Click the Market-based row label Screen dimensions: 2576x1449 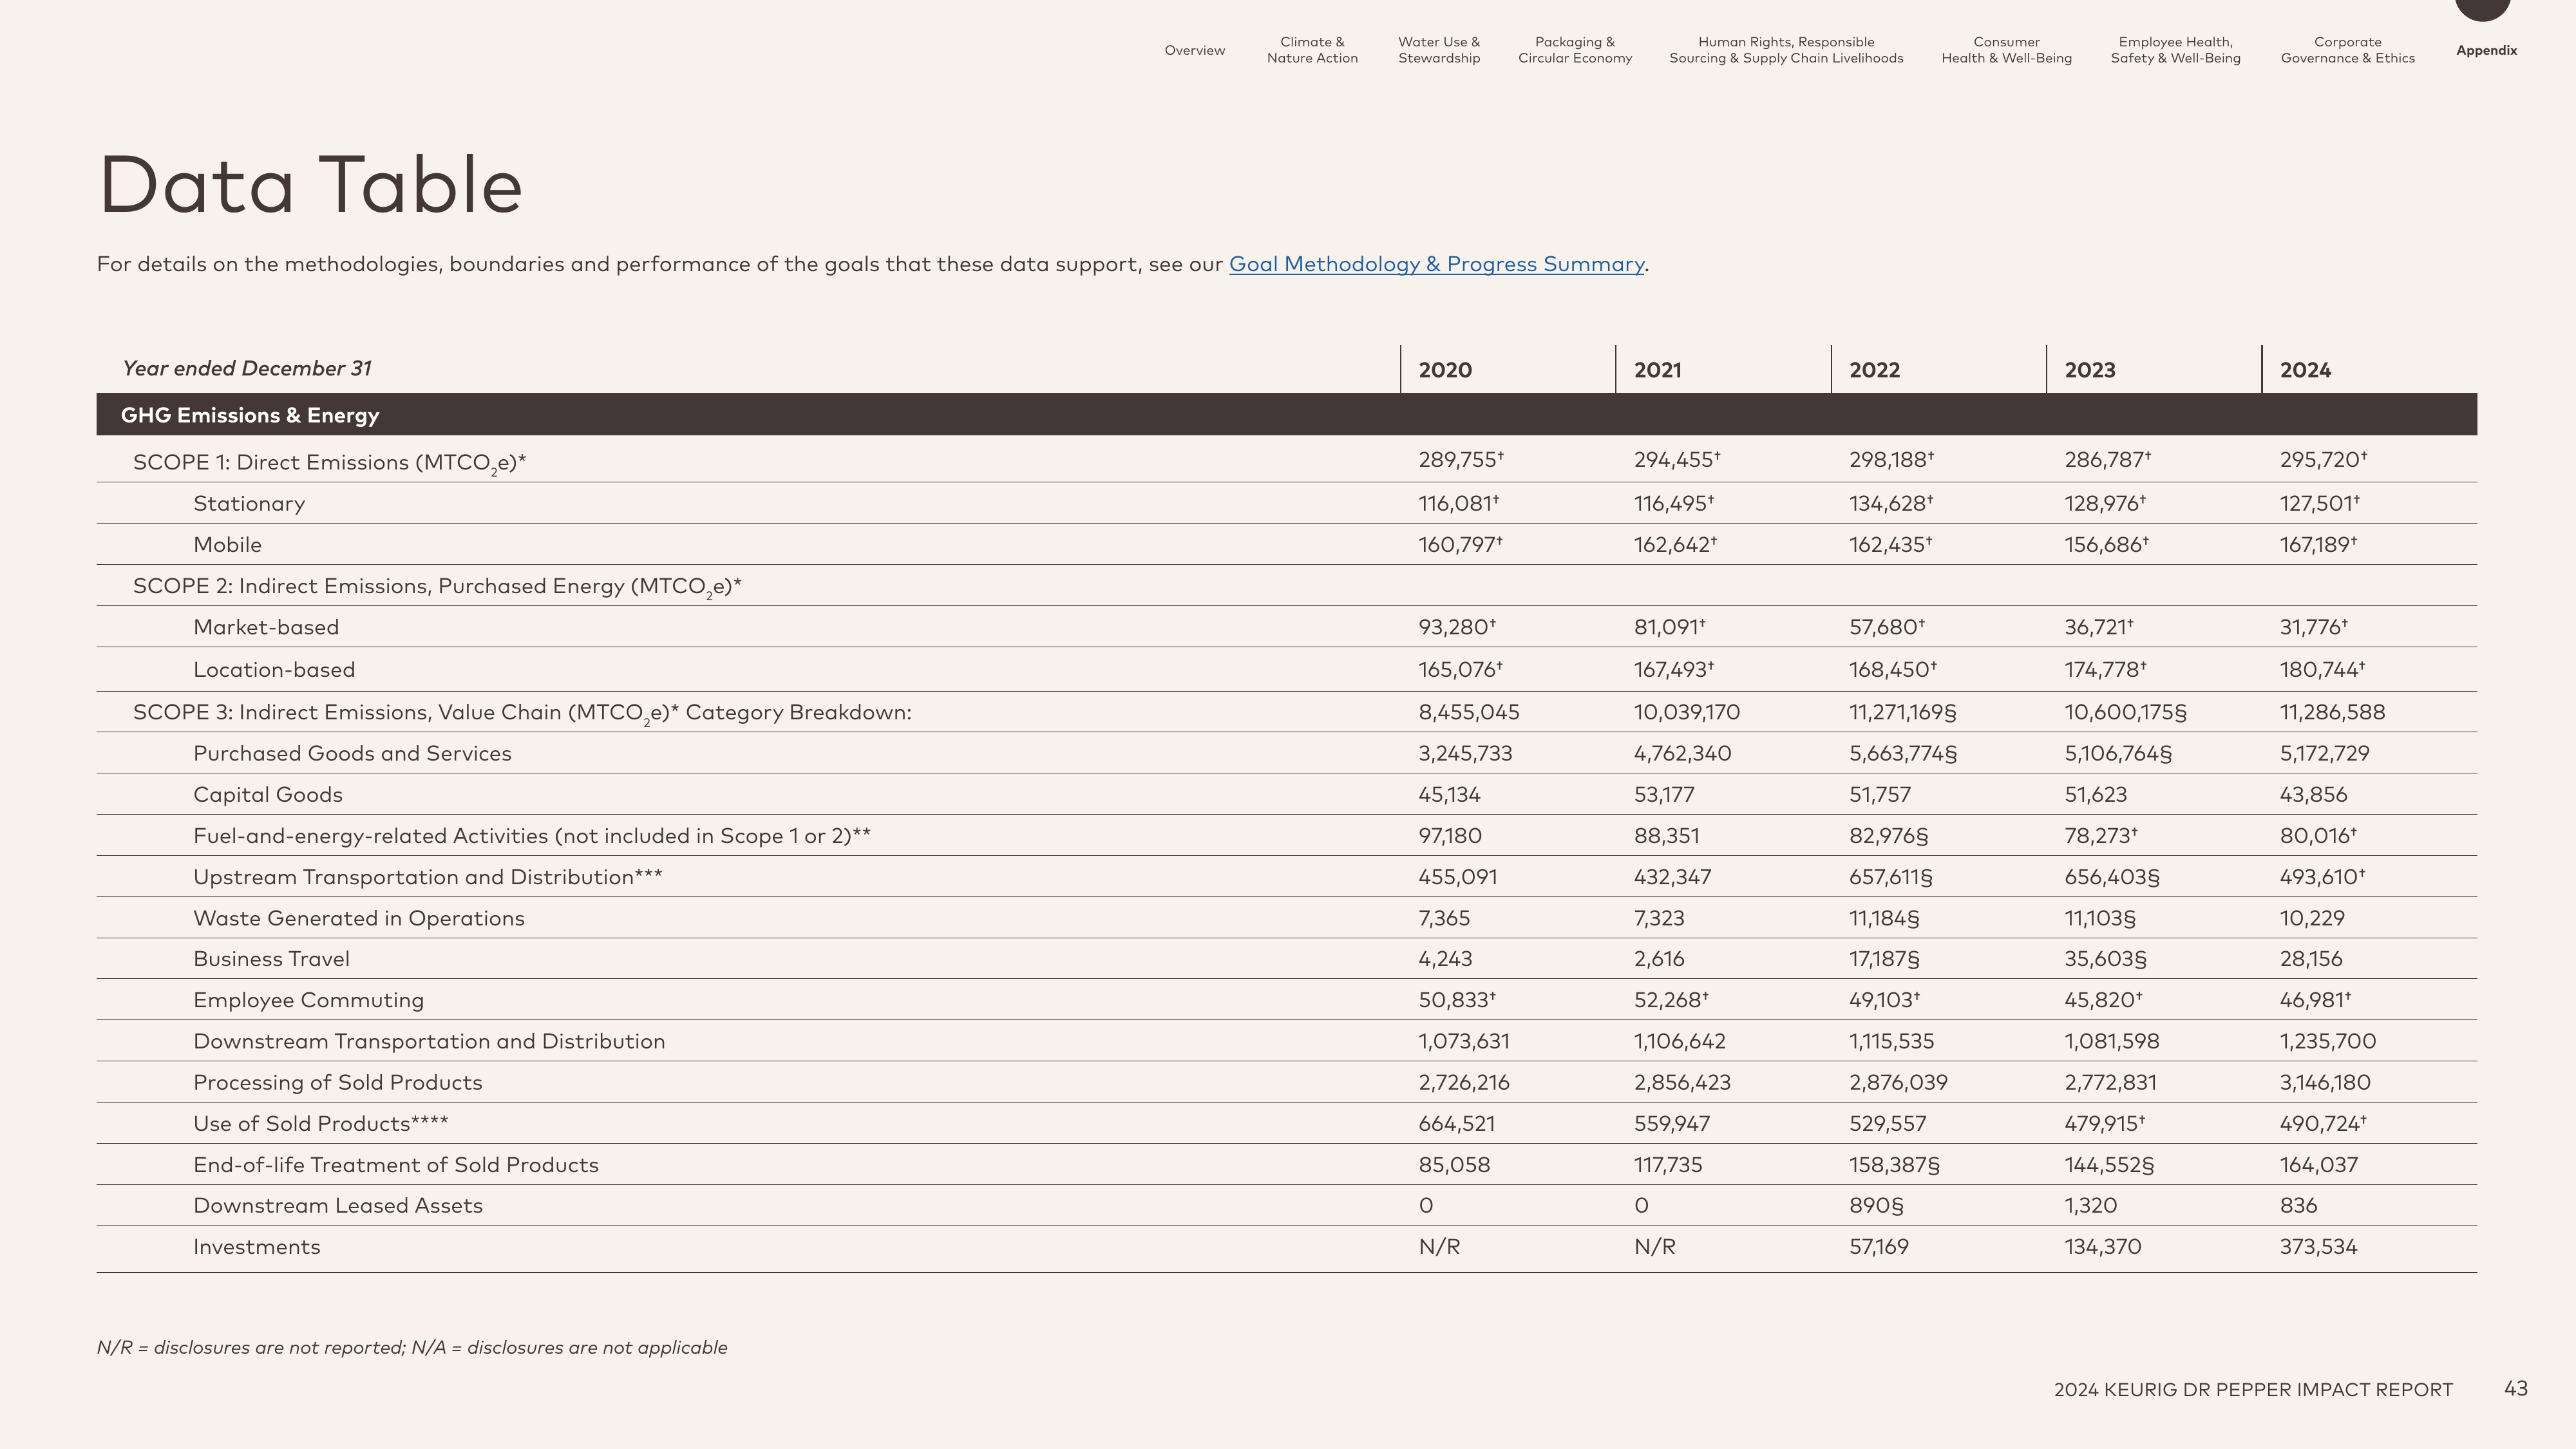tap(266, 627)
